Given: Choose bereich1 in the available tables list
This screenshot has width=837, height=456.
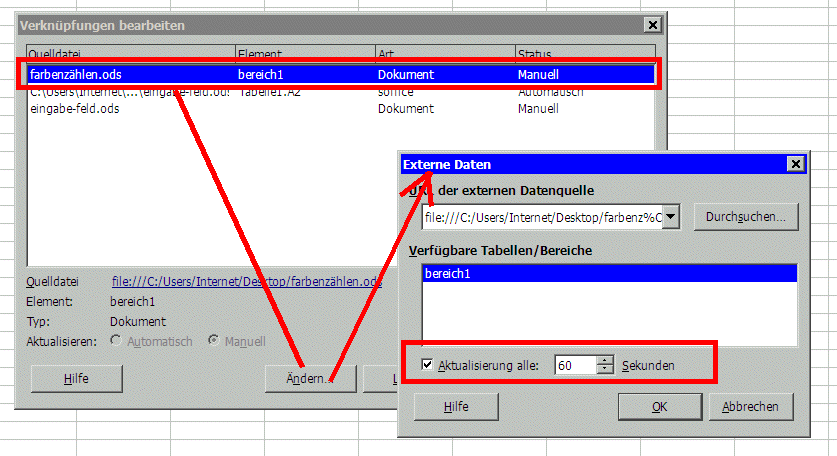Looking at the screenshot, I should (x=447, y=273).
